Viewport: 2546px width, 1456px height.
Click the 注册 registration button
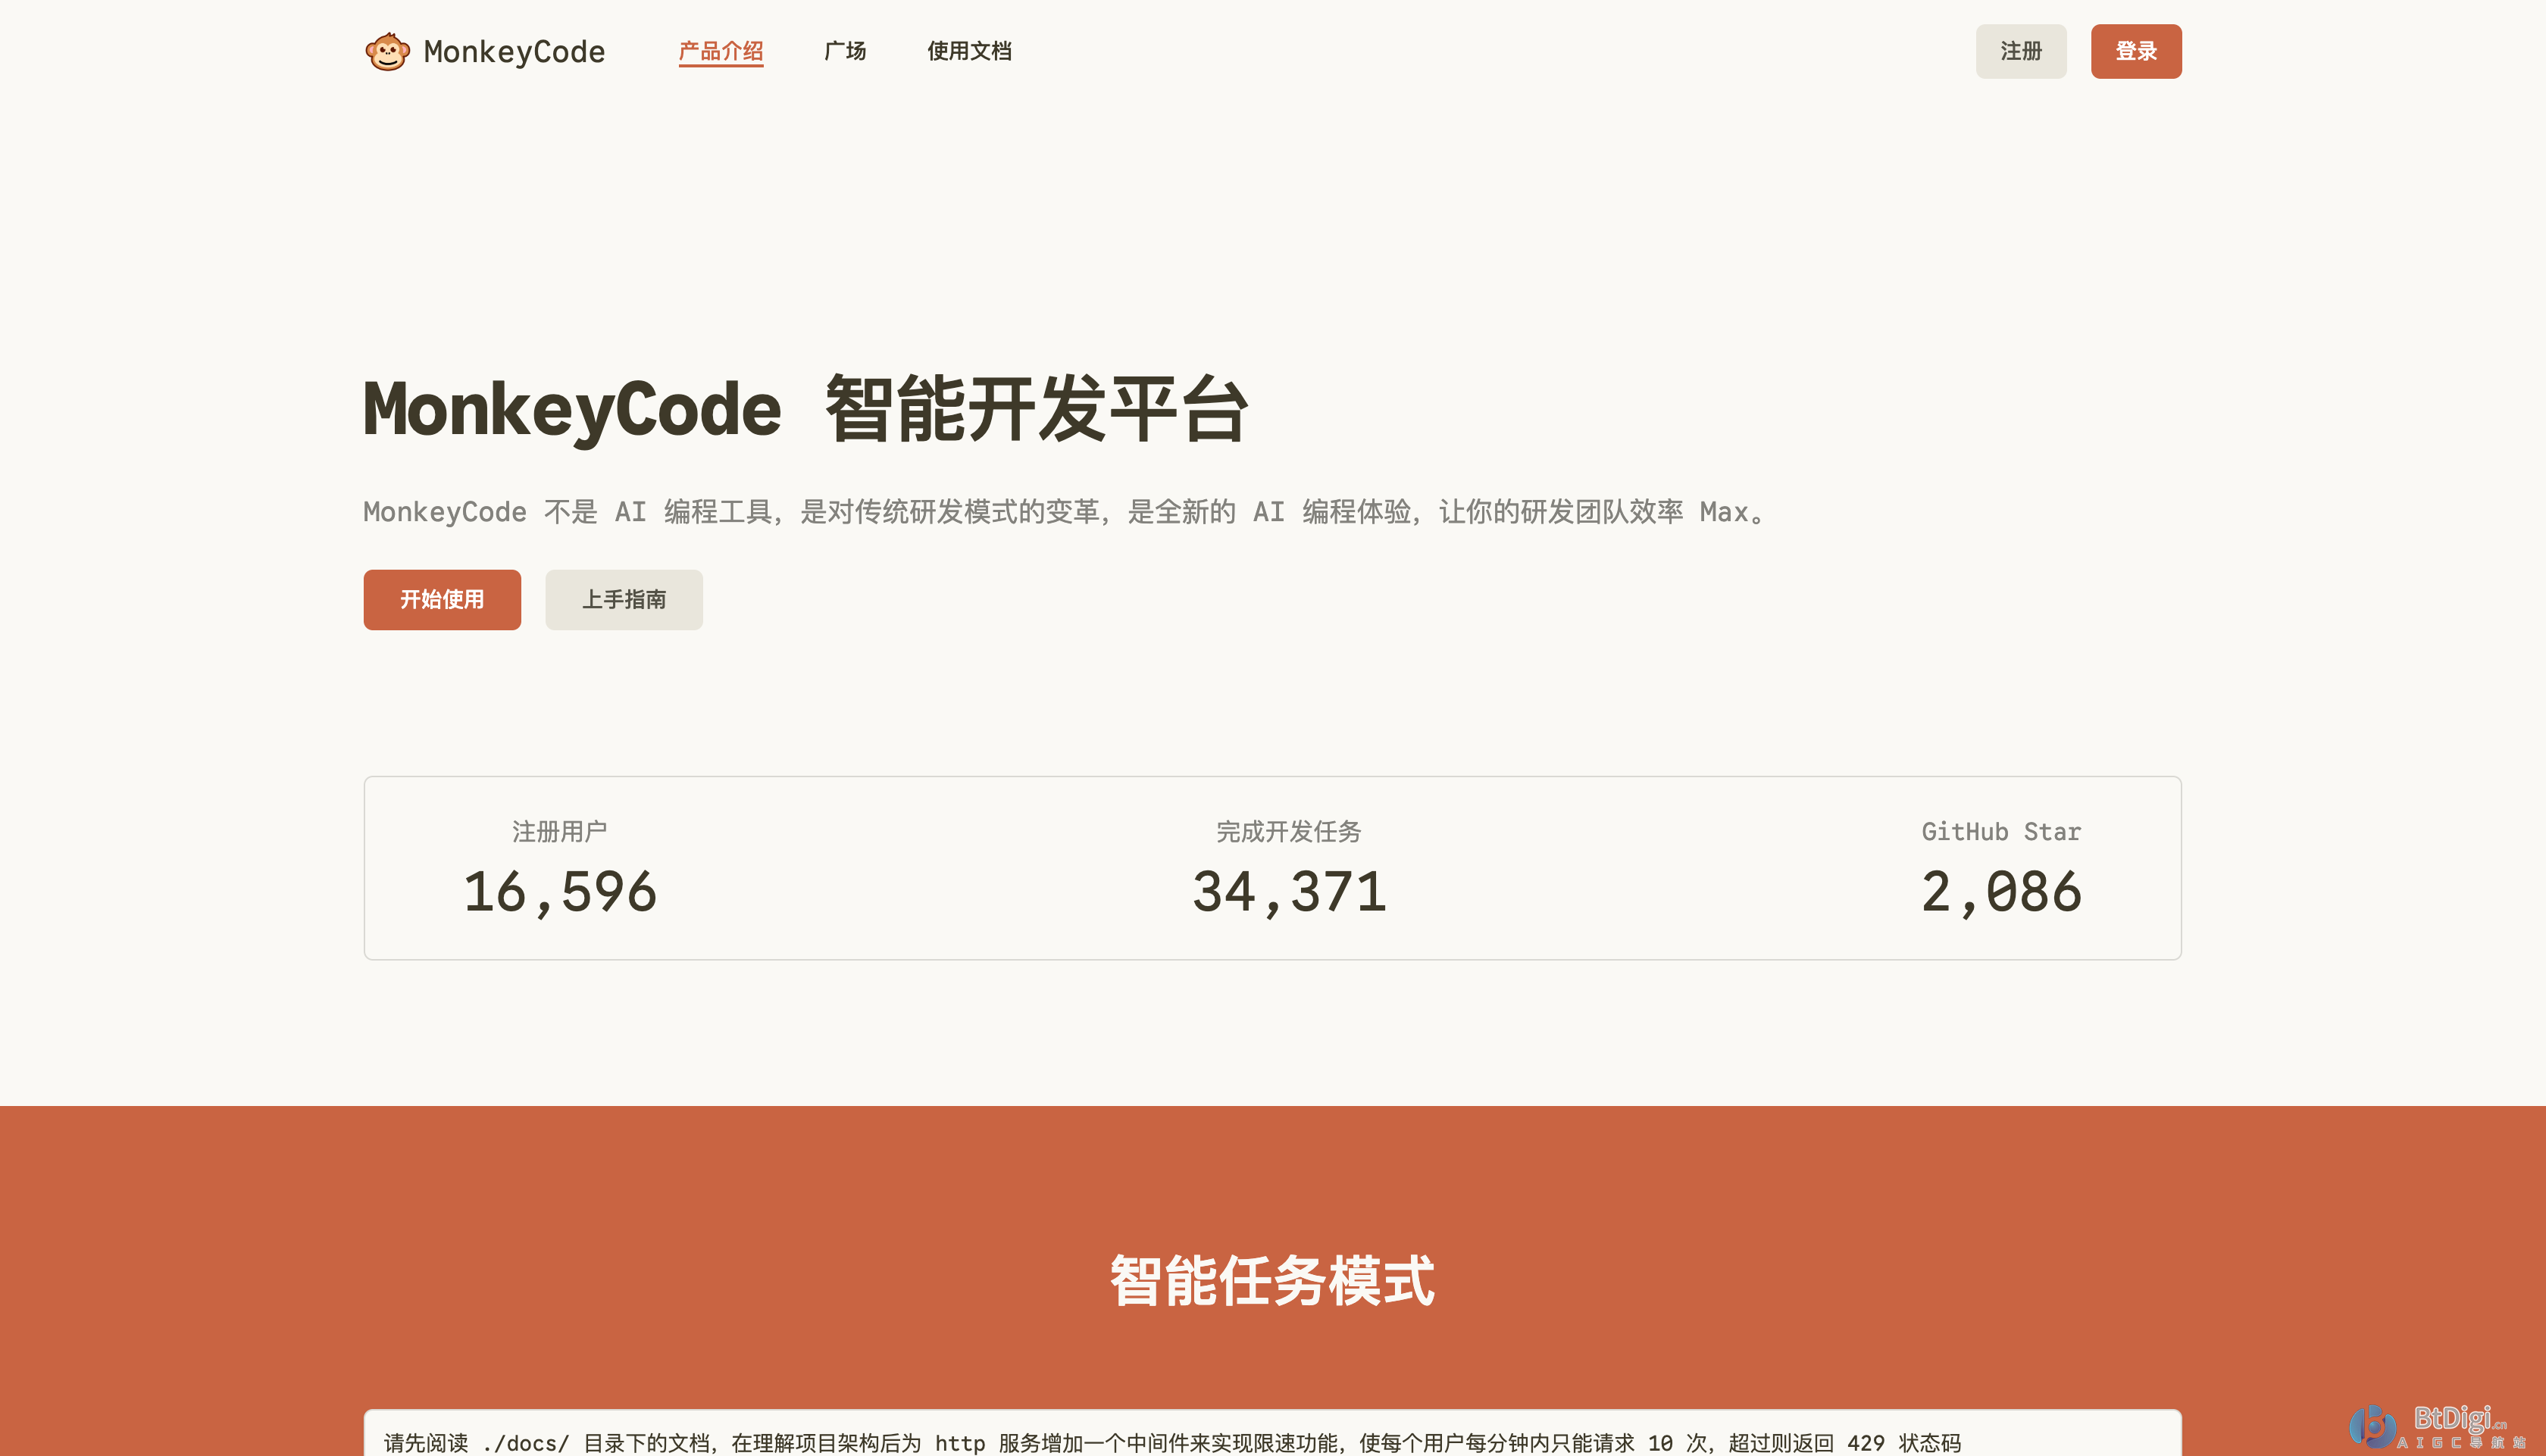(x=2021, y=51)
